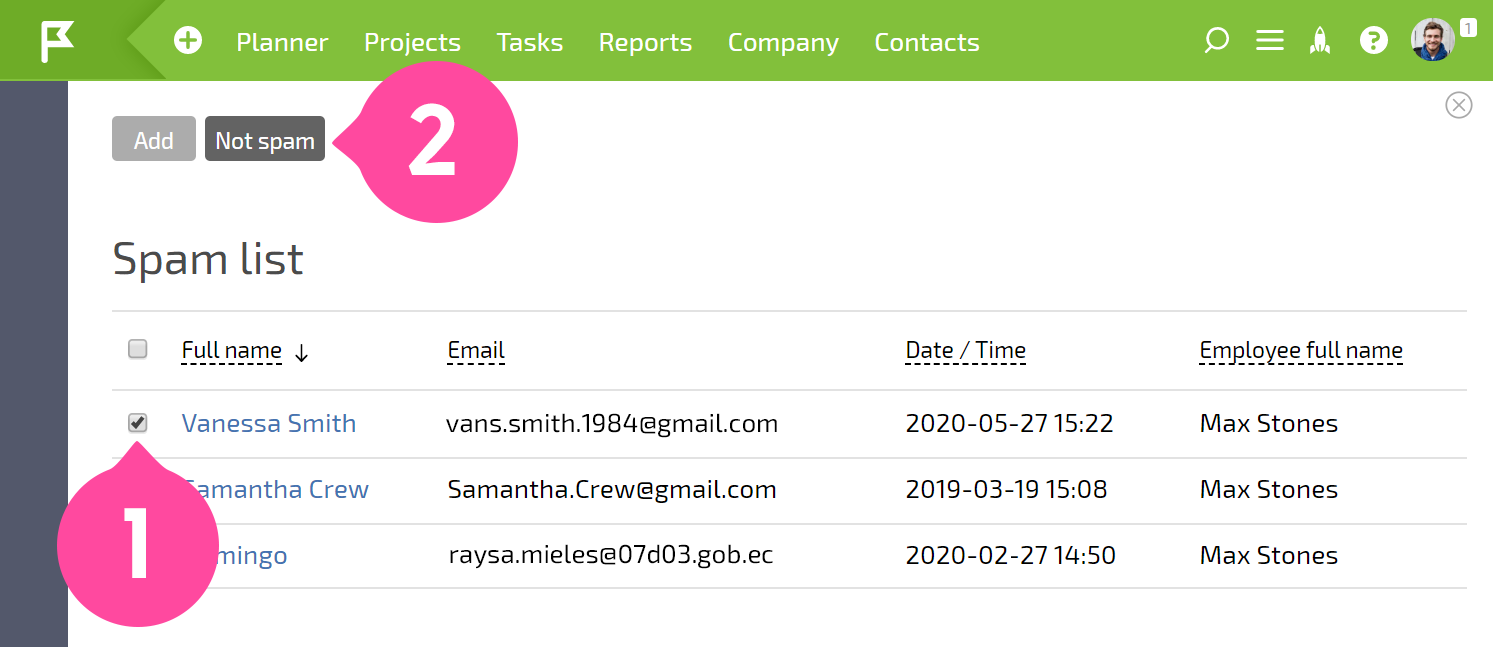Sort by the Email column header

point(476,351)
